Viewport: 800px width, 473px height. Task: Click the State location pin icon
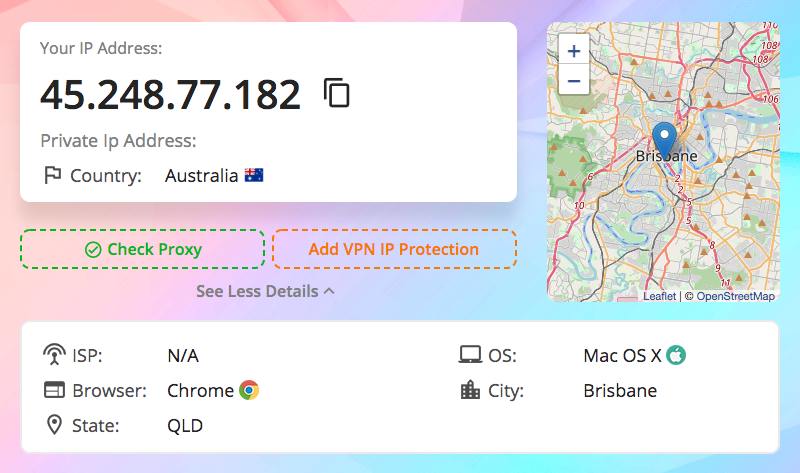click(x=54, y=425)
